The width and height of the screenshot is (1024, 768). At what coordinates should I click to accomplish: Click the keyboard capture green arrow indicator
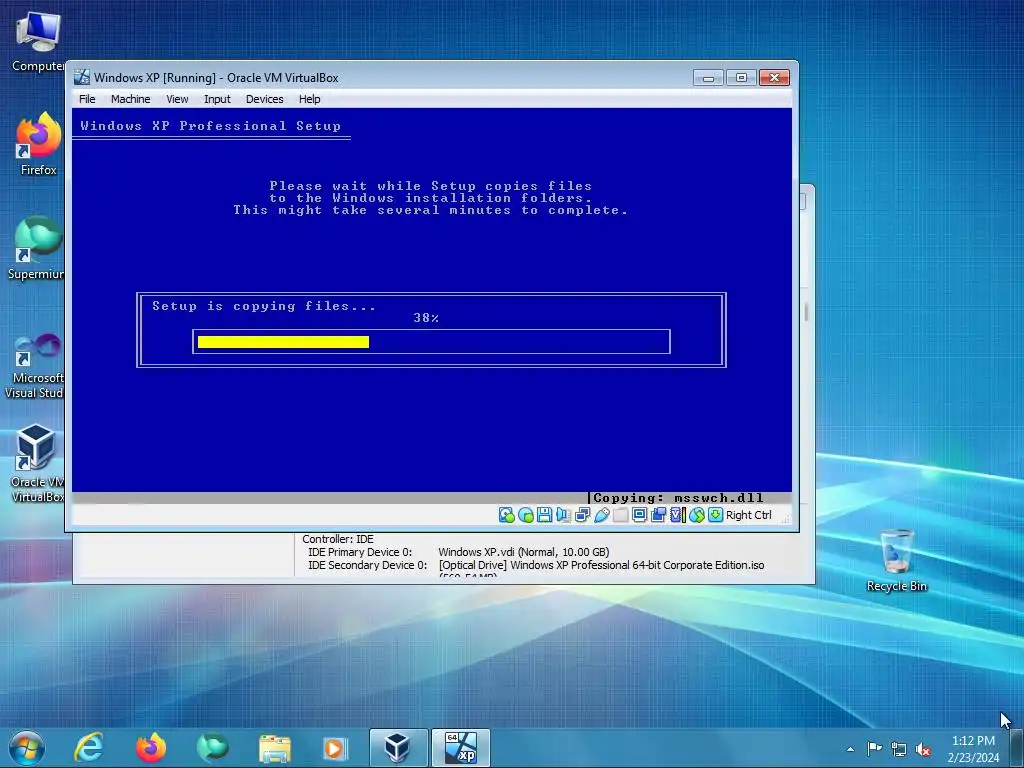[716, 515]
